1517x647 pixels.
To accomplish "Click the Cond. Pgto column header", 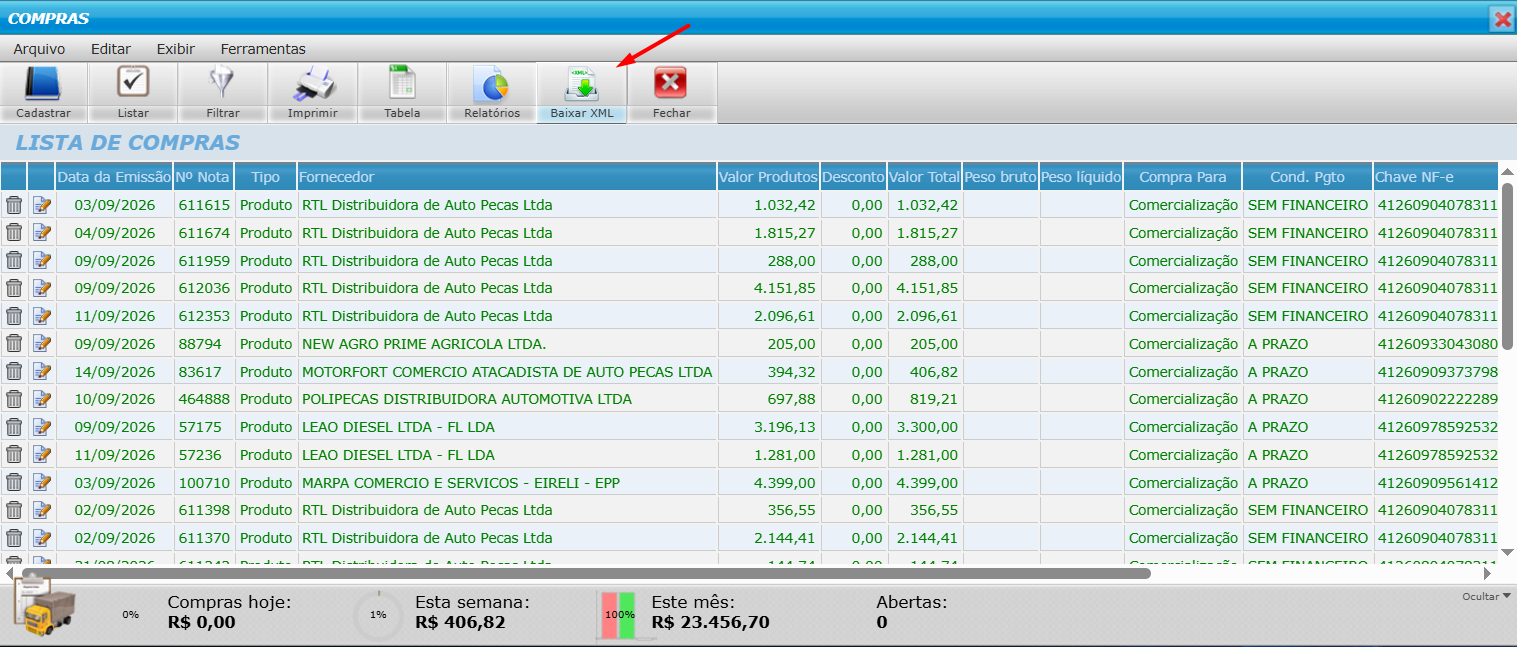I will [x=1308, y=177].
